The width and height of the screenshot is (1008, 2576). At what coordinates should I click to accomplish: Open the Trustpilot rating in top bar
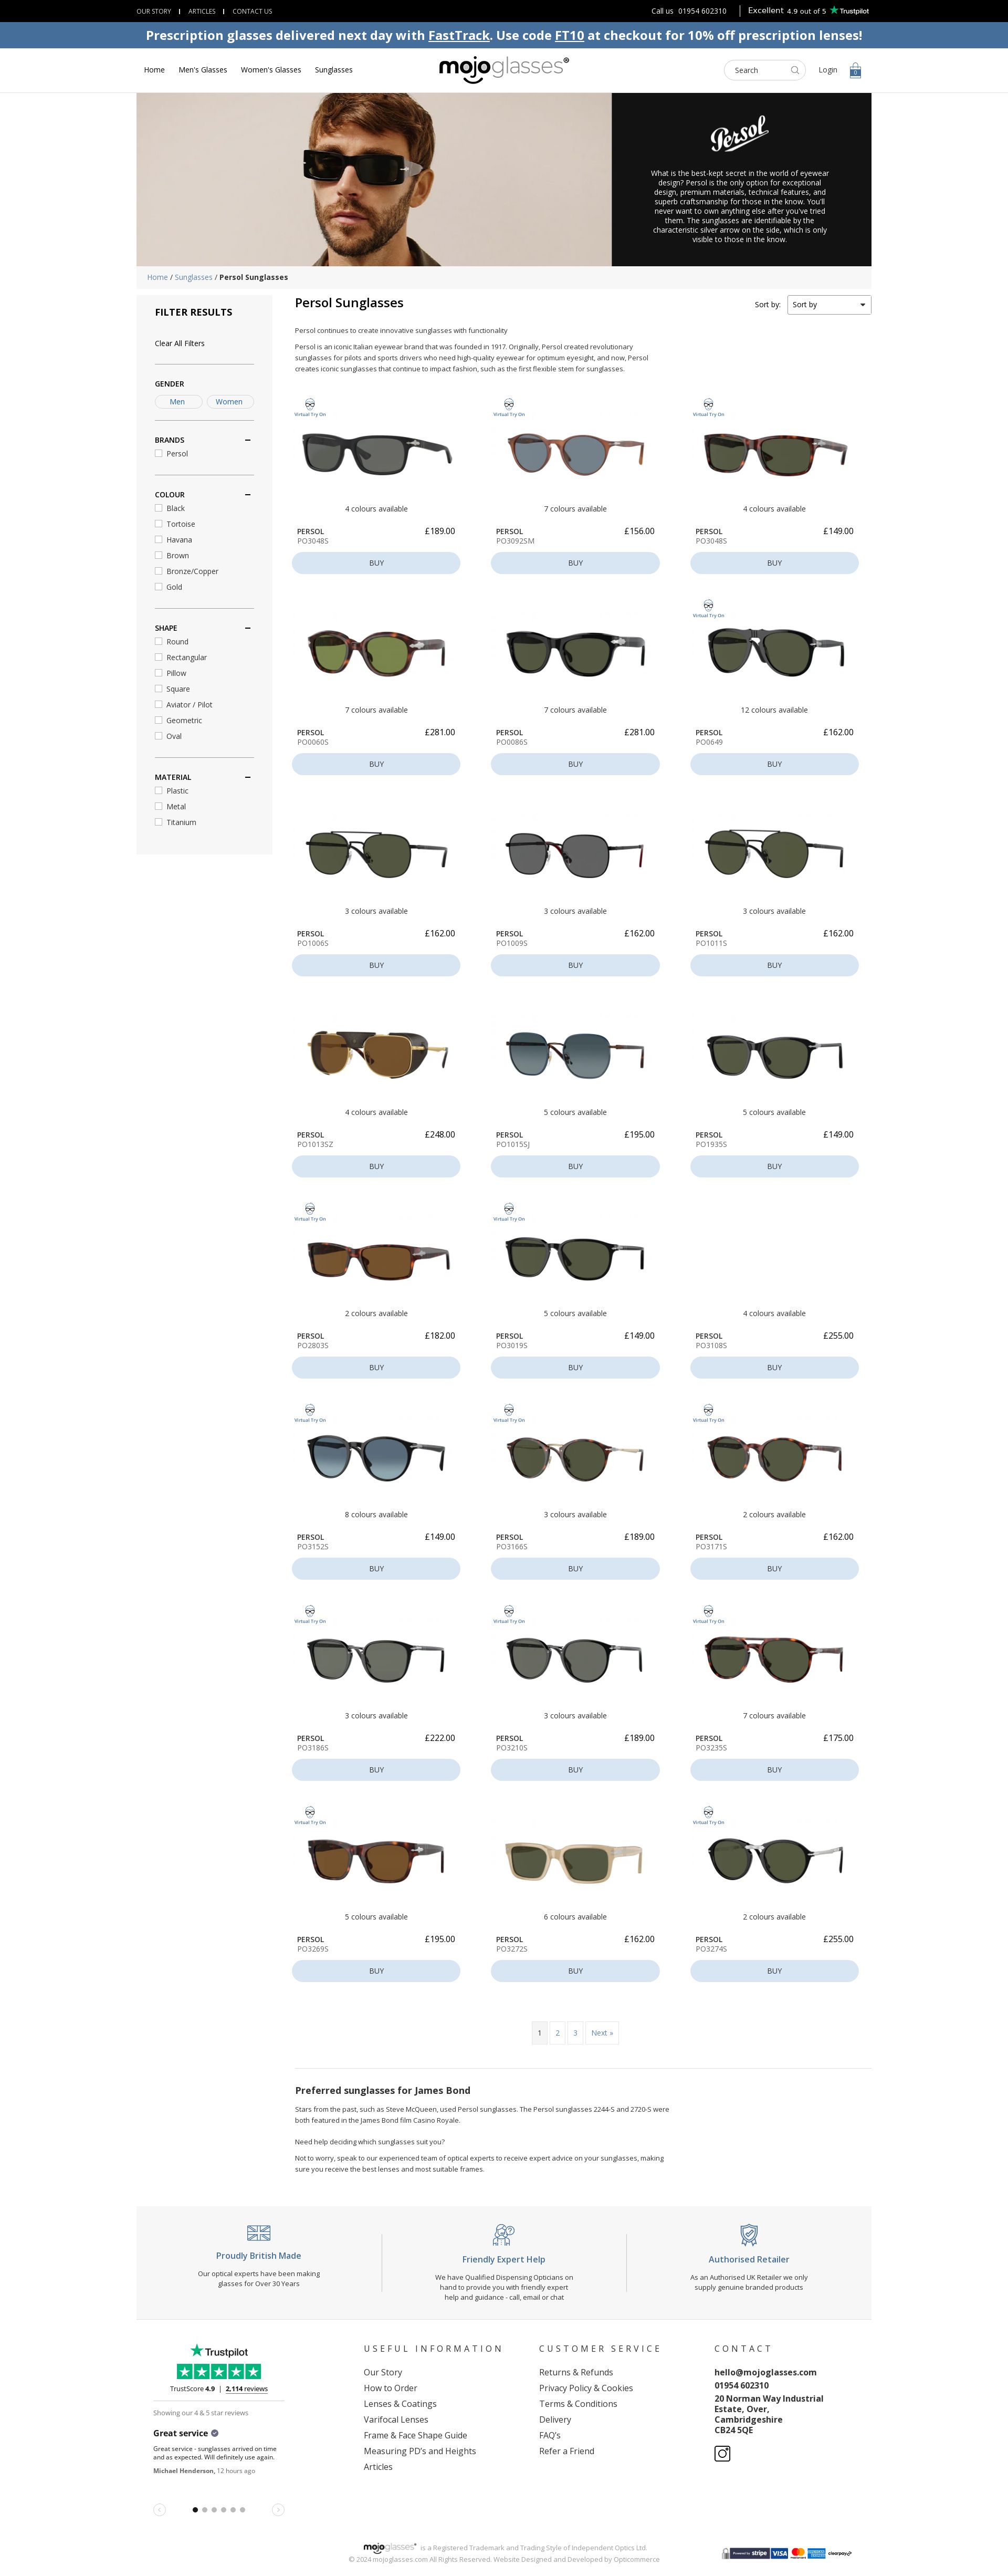(x=808, y=11)
